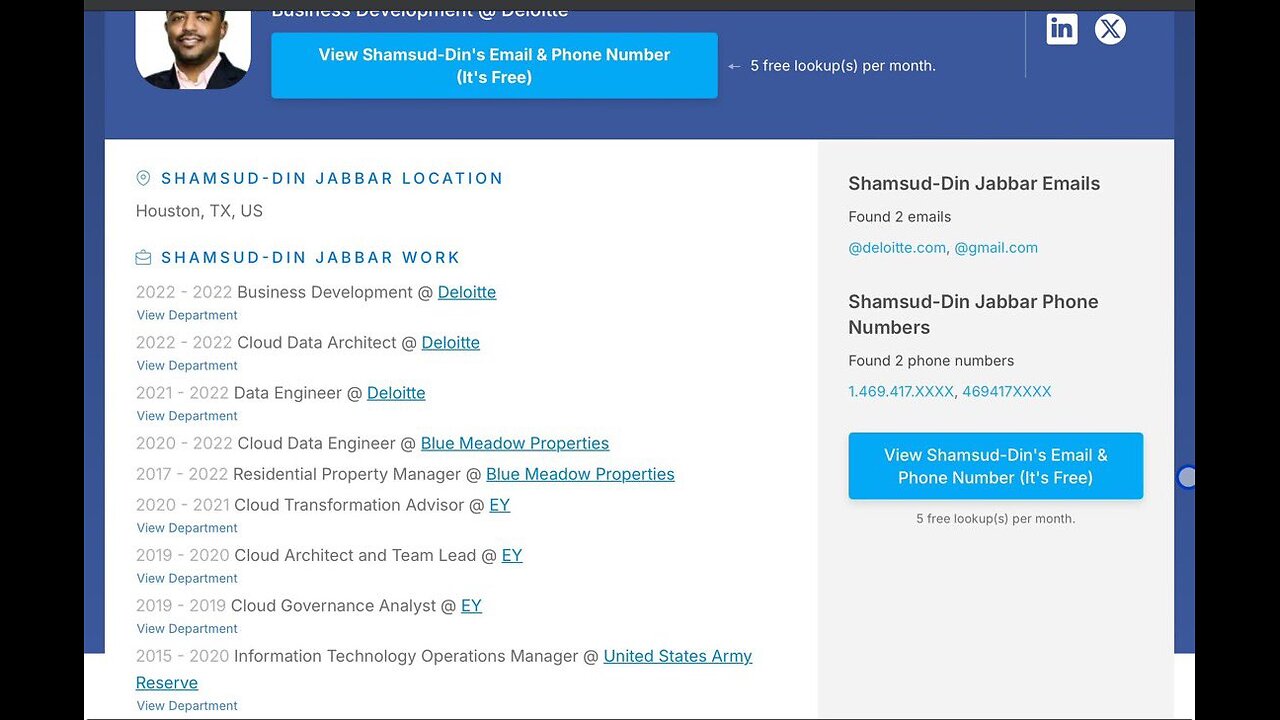Click the Found 2 emails text
Screen dimensions: 1280x720
pos(900,217)
